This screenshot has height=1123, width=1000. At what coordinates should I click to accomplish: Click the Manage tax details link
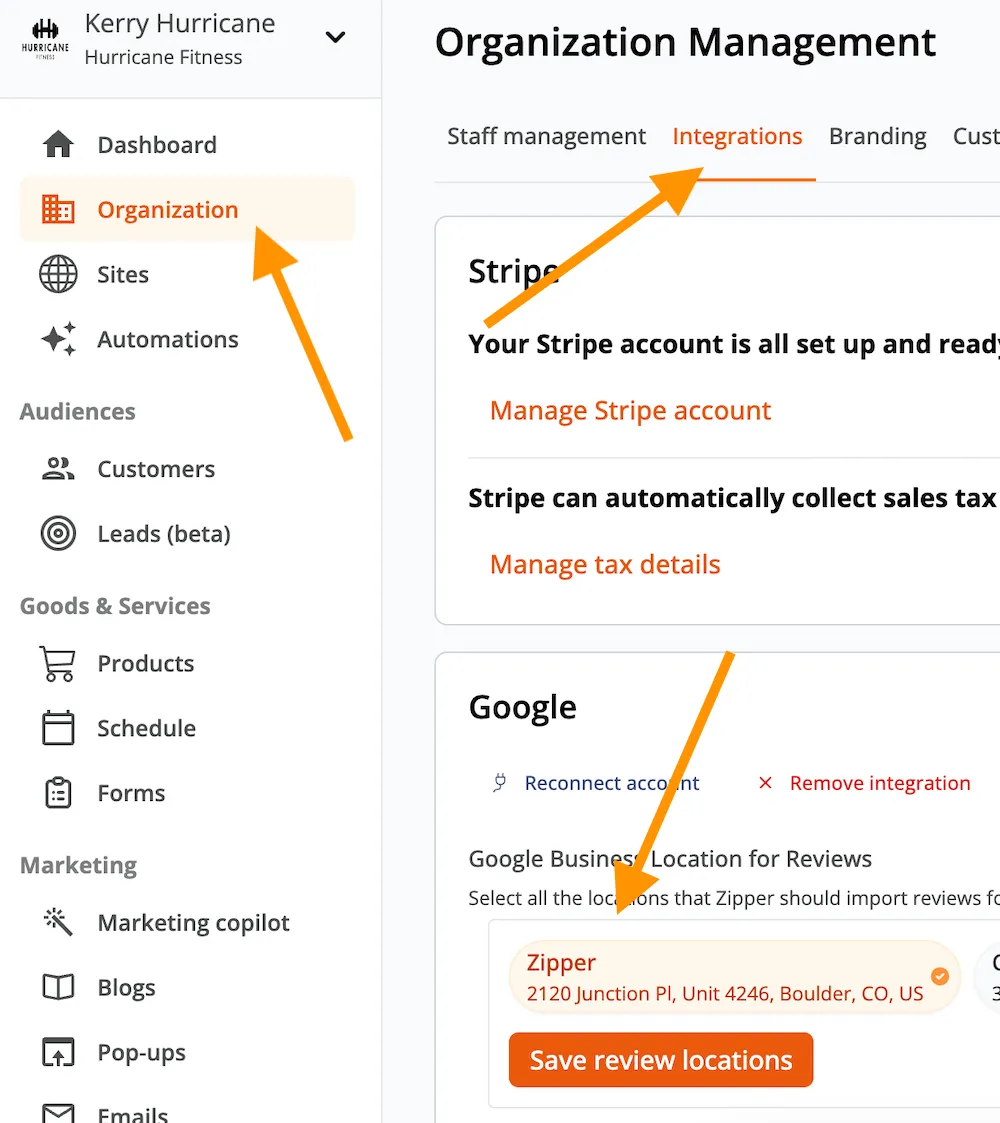pyautogui.click(x=605, y=564)
